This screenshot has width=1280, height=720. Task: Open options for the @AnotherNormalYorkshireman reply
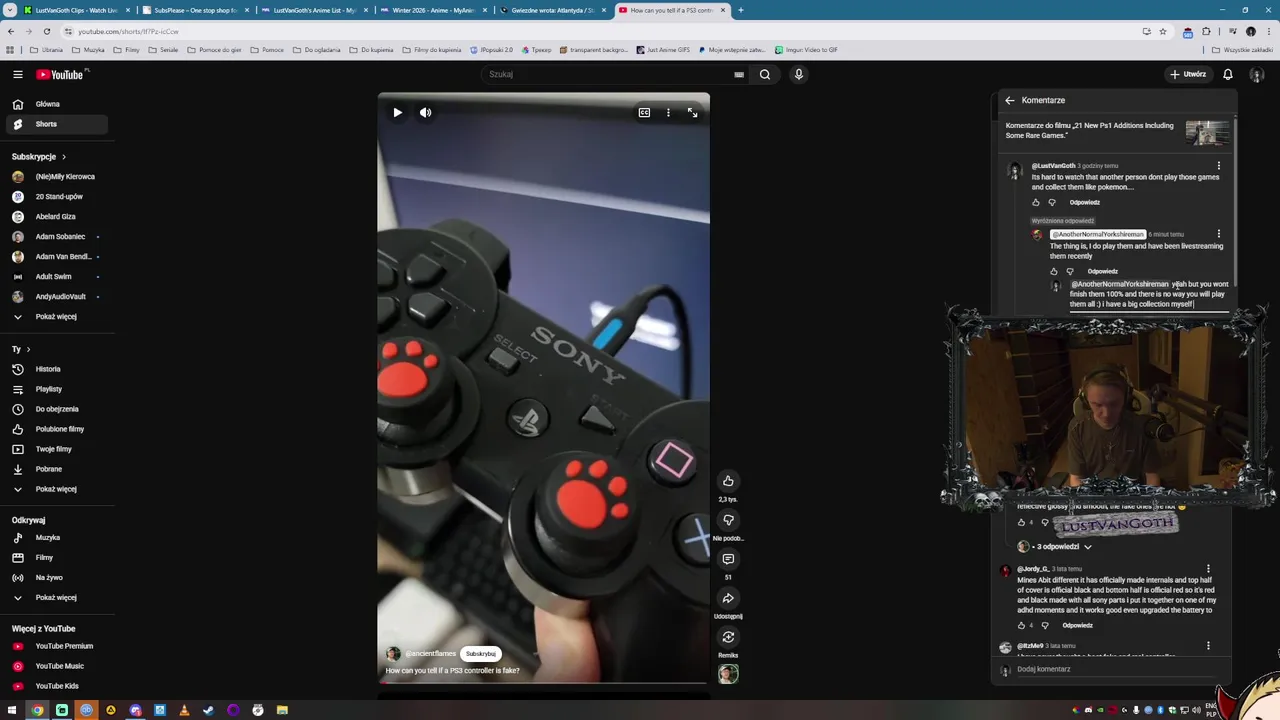point(1218,235)
